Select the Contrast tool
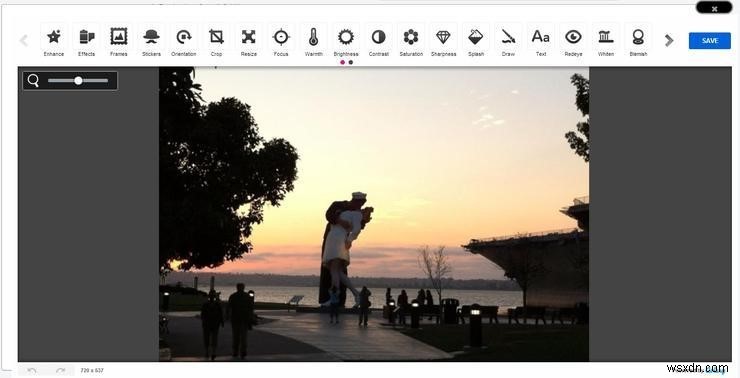This screenshot has height=378, width=740. point(378,41)
